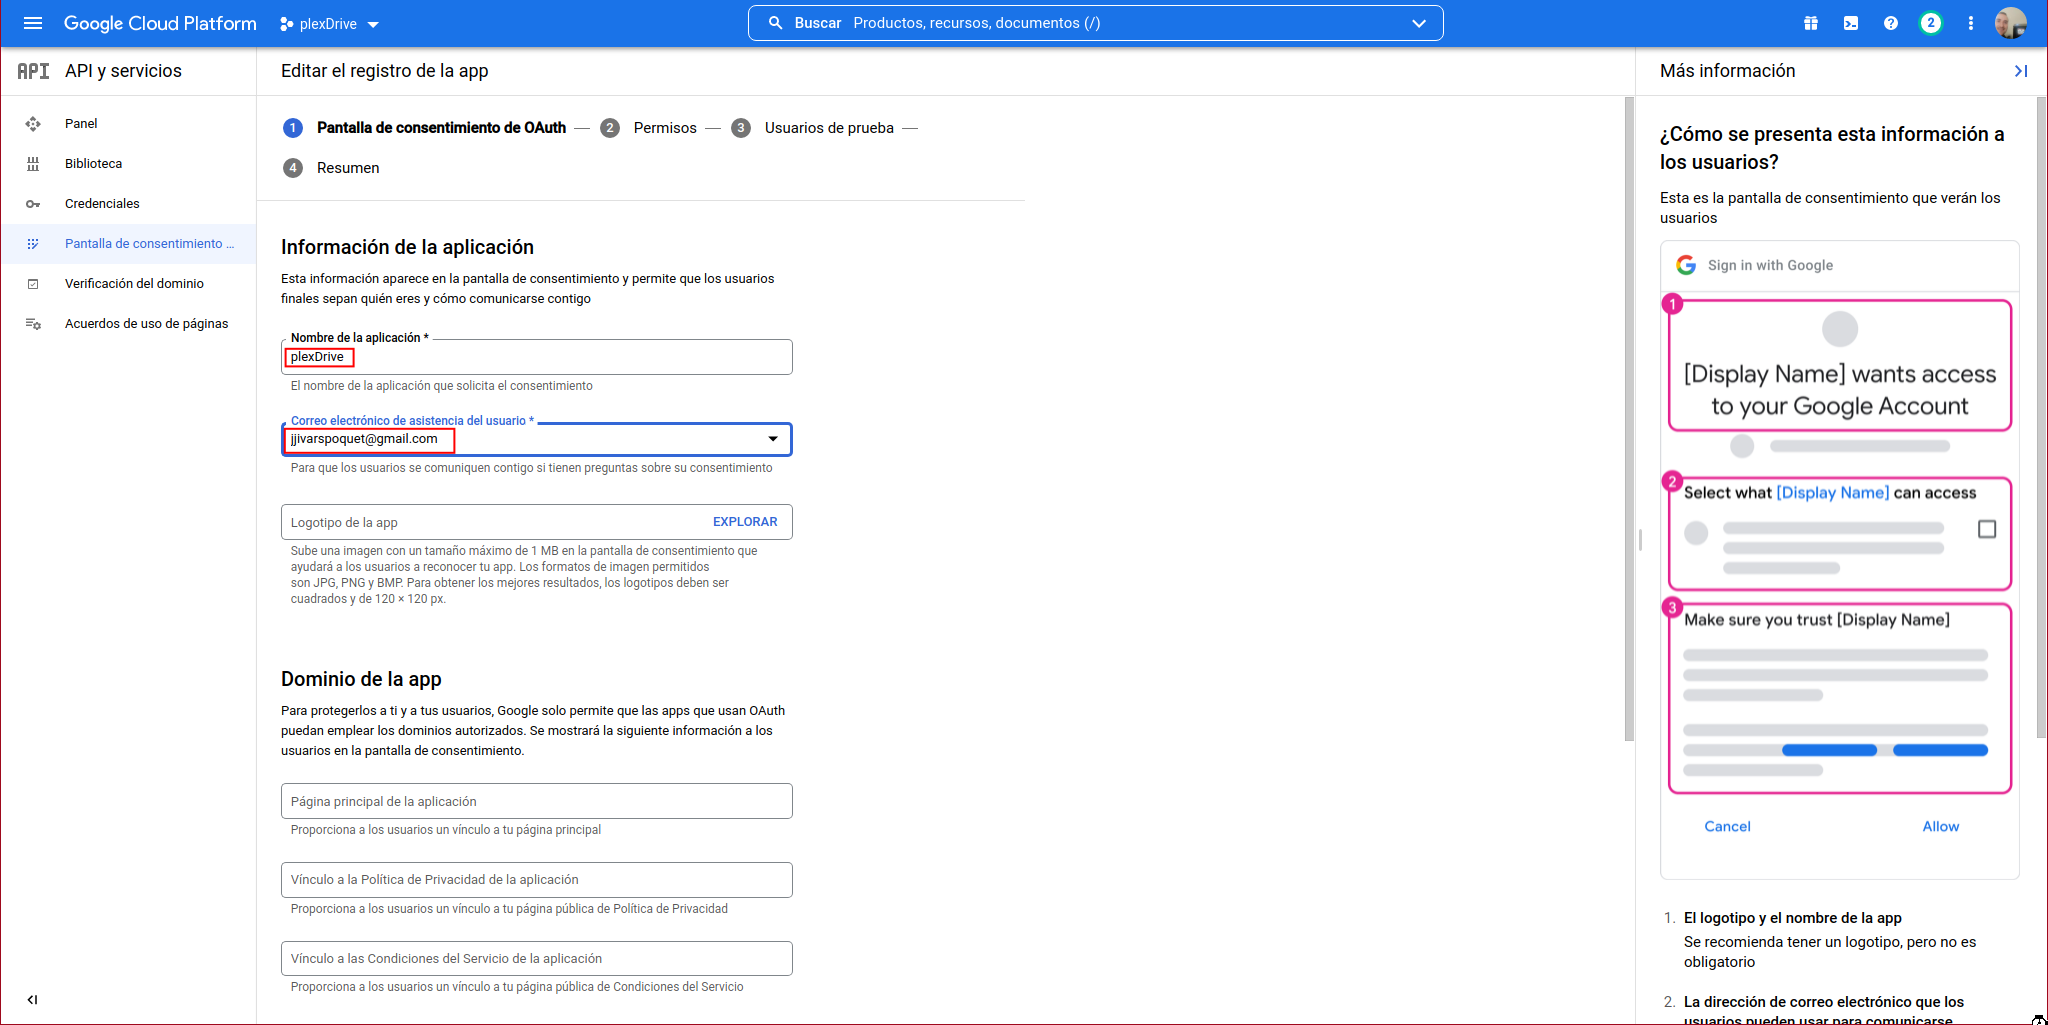2048x1025 pixels.
Task: Expand the support email dropdown arrow
Action: [x=772, y=439]
